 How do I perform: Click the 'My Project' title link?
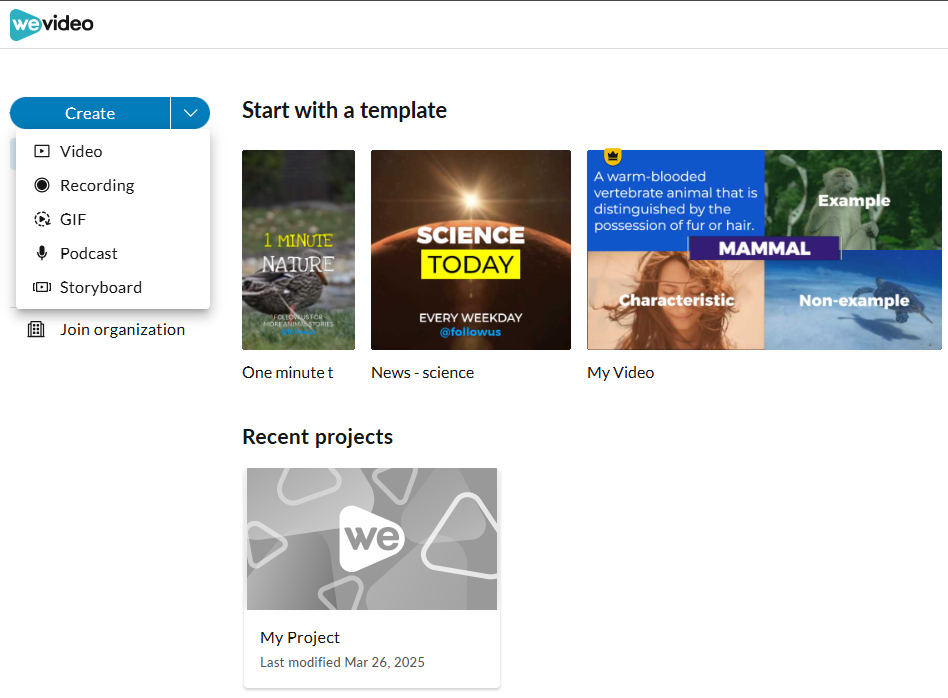tap(299, 637)
